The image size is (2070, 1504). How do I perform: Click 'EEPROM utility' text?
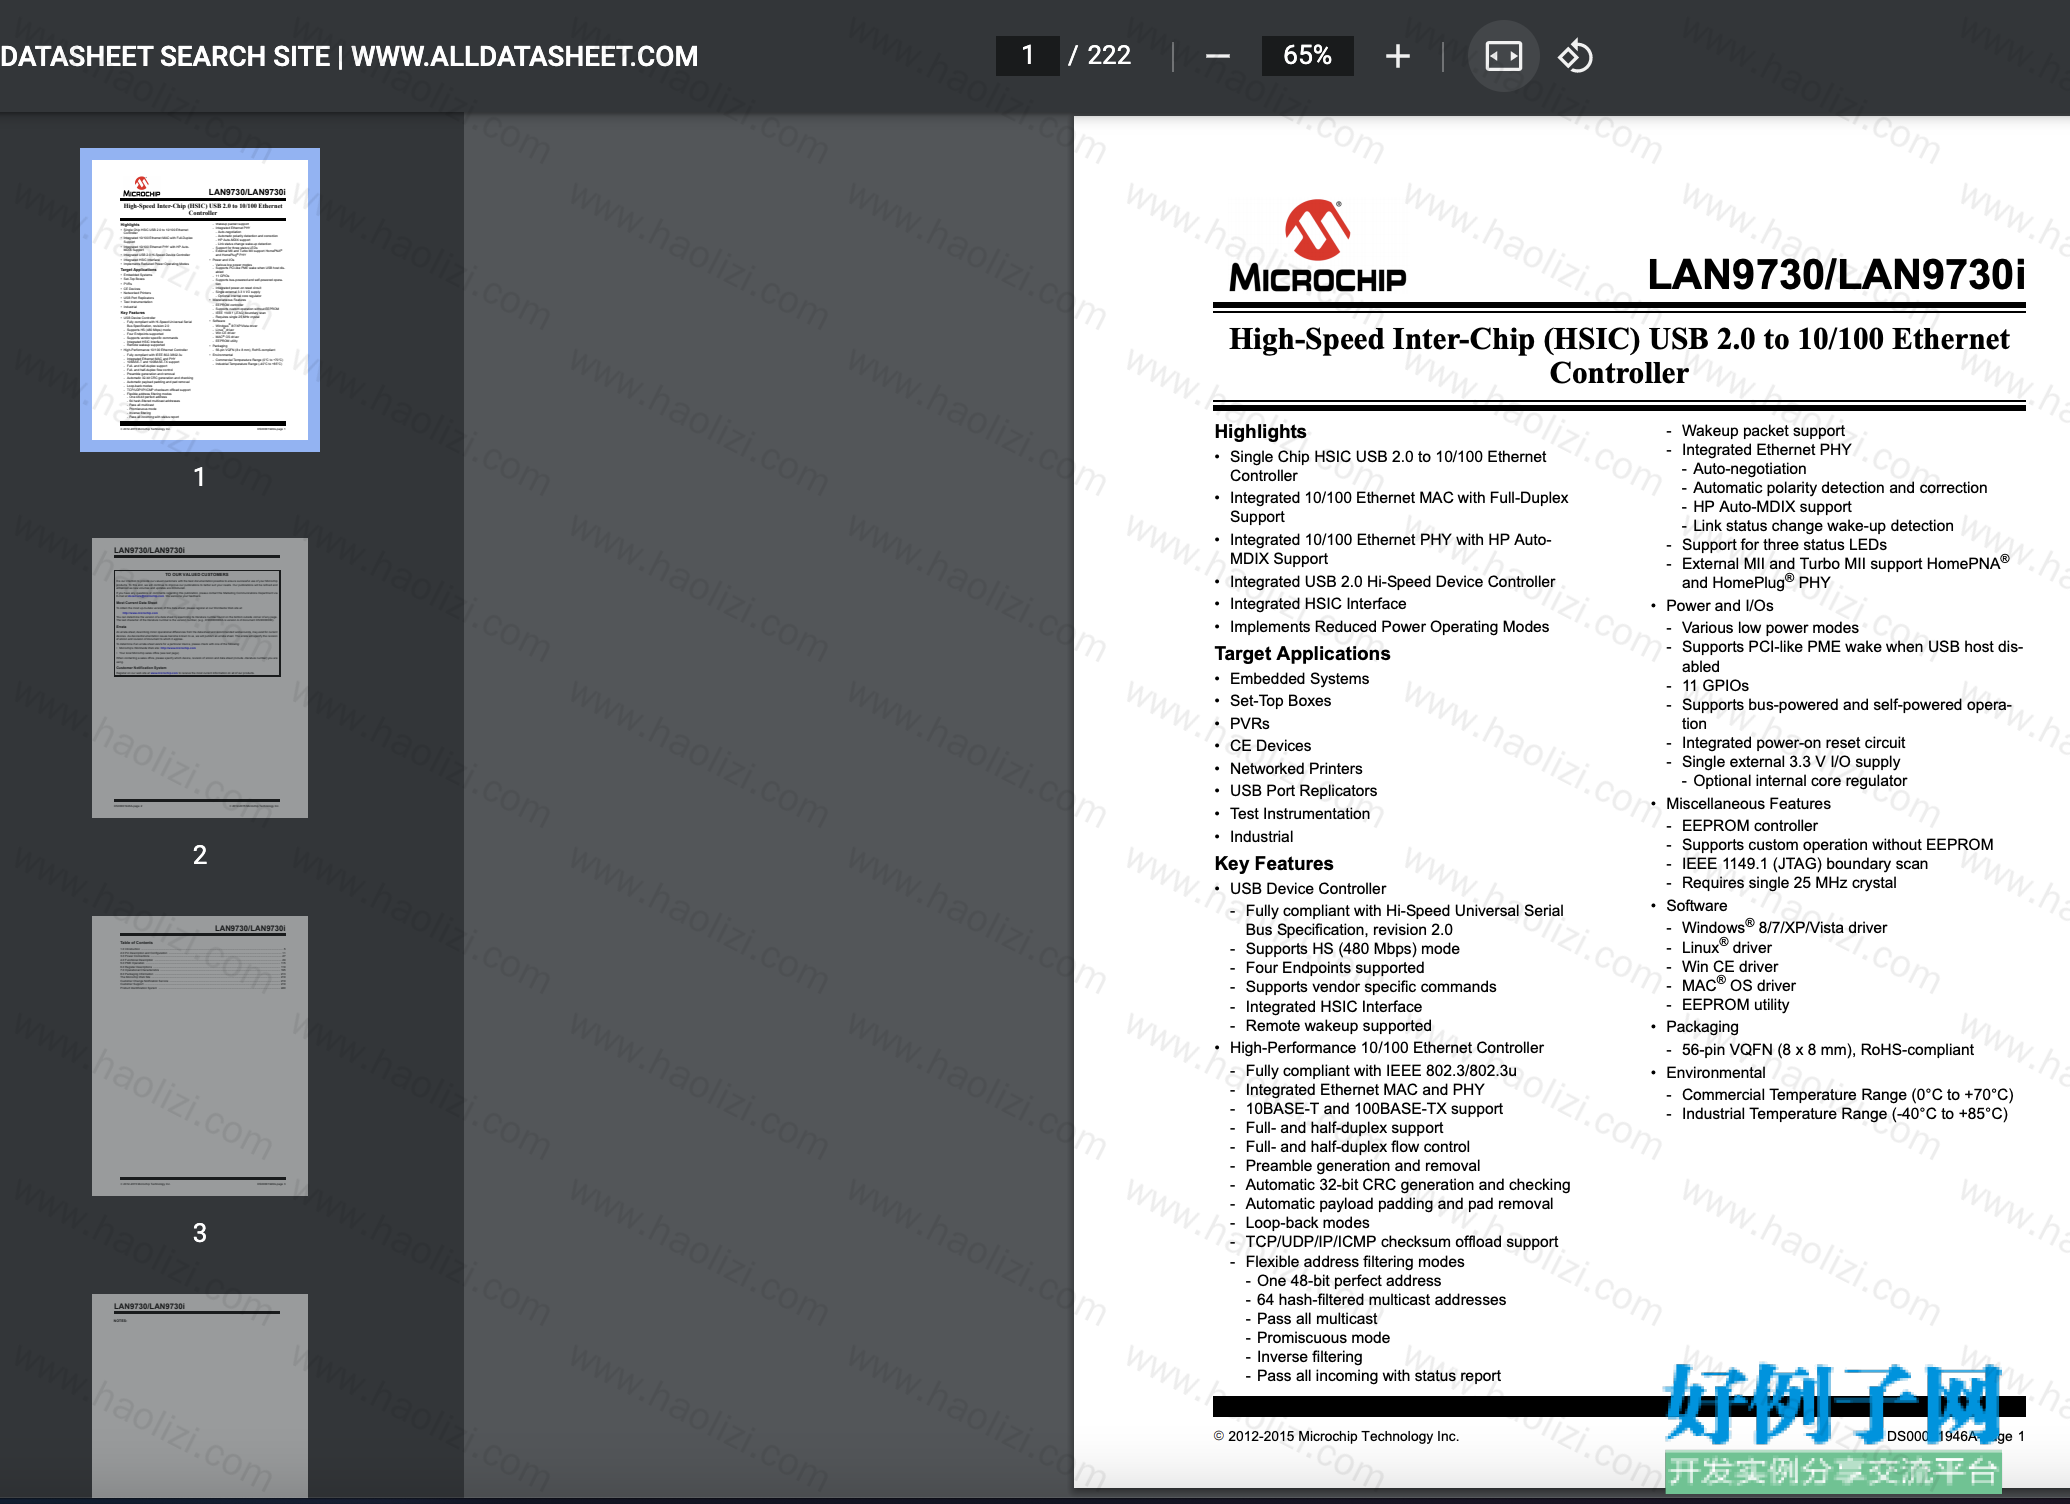pyautogui.click(x=1735, y=1004)
